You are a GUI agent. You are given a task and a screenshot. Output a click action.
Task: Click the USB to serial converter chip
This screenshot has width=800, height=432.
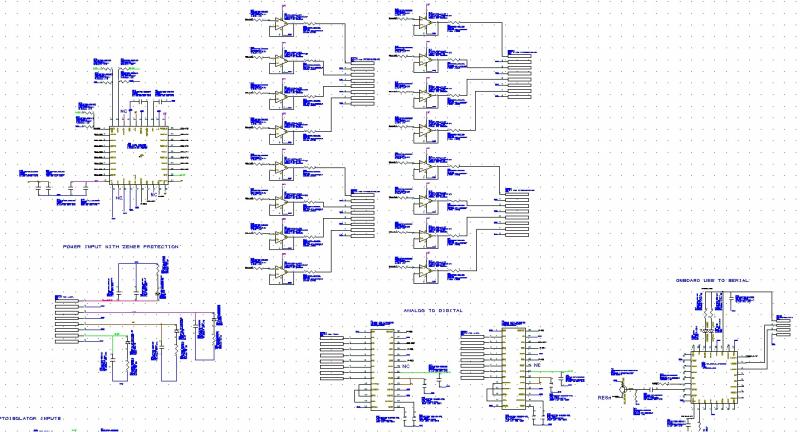(x=713, y=372)
